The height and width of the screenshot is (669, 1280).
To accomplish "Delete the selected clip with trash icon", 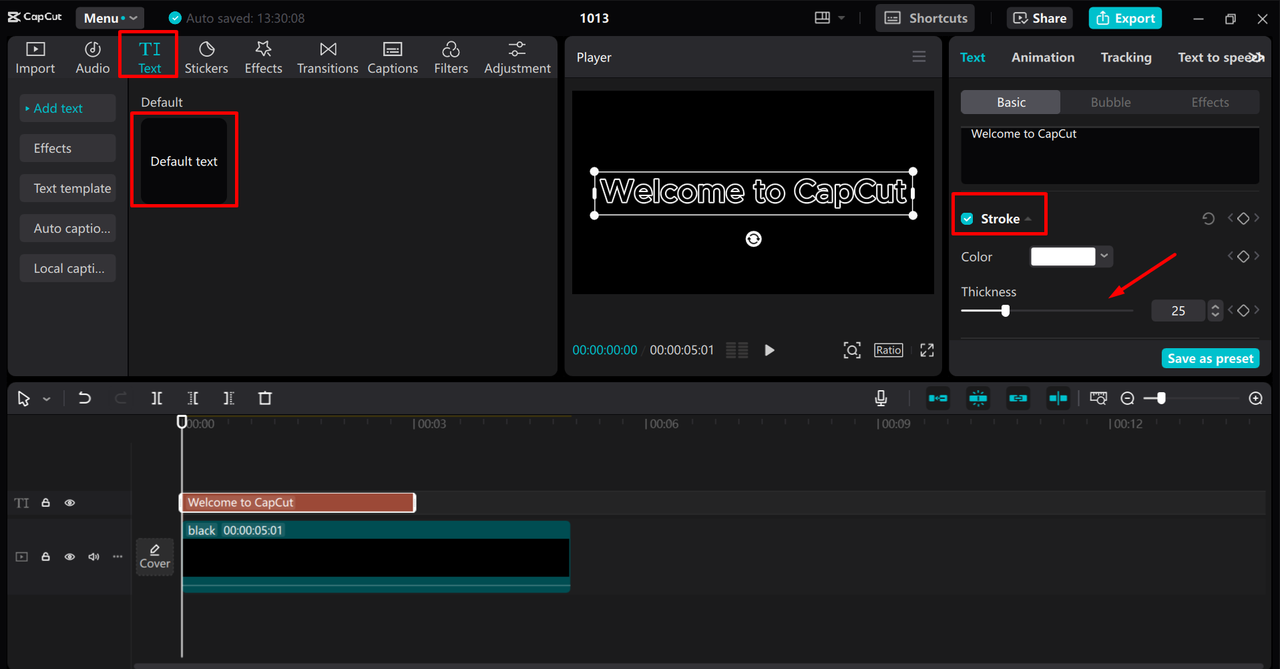I will click(x=265, y=398).
